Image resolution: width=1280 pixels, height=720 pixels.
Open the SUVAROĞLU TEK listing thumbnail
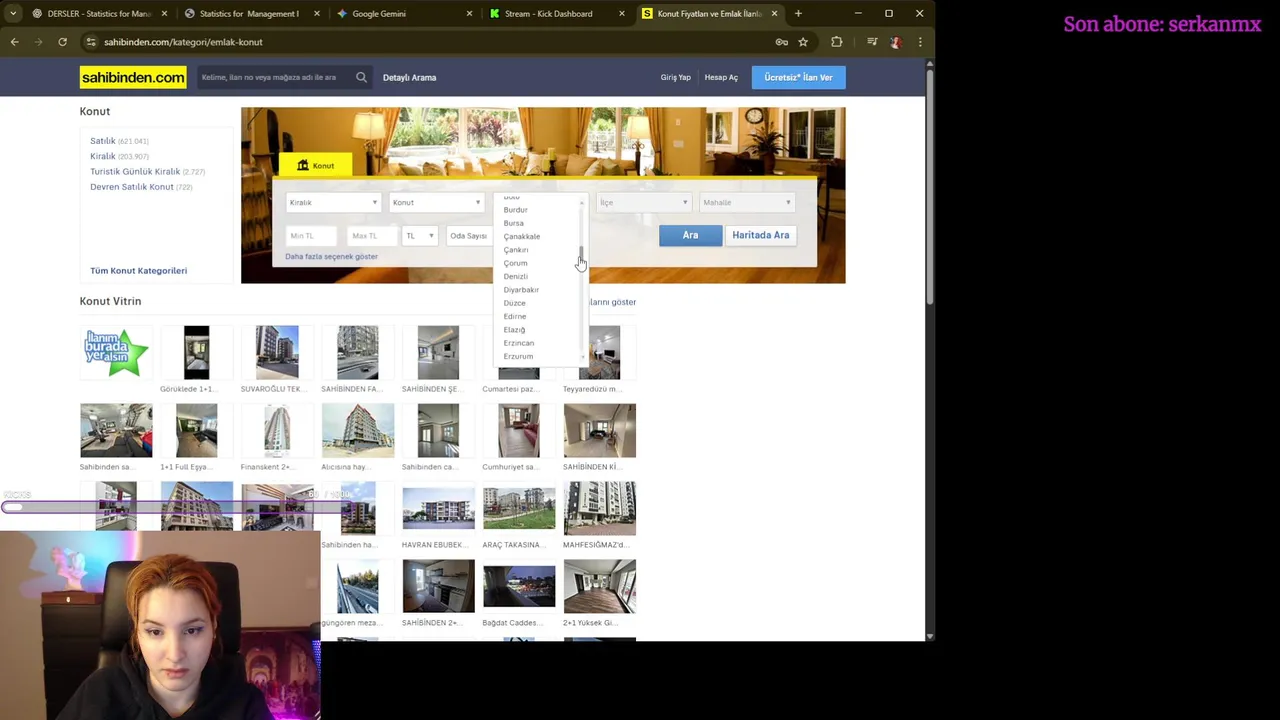tap(277, 352)
